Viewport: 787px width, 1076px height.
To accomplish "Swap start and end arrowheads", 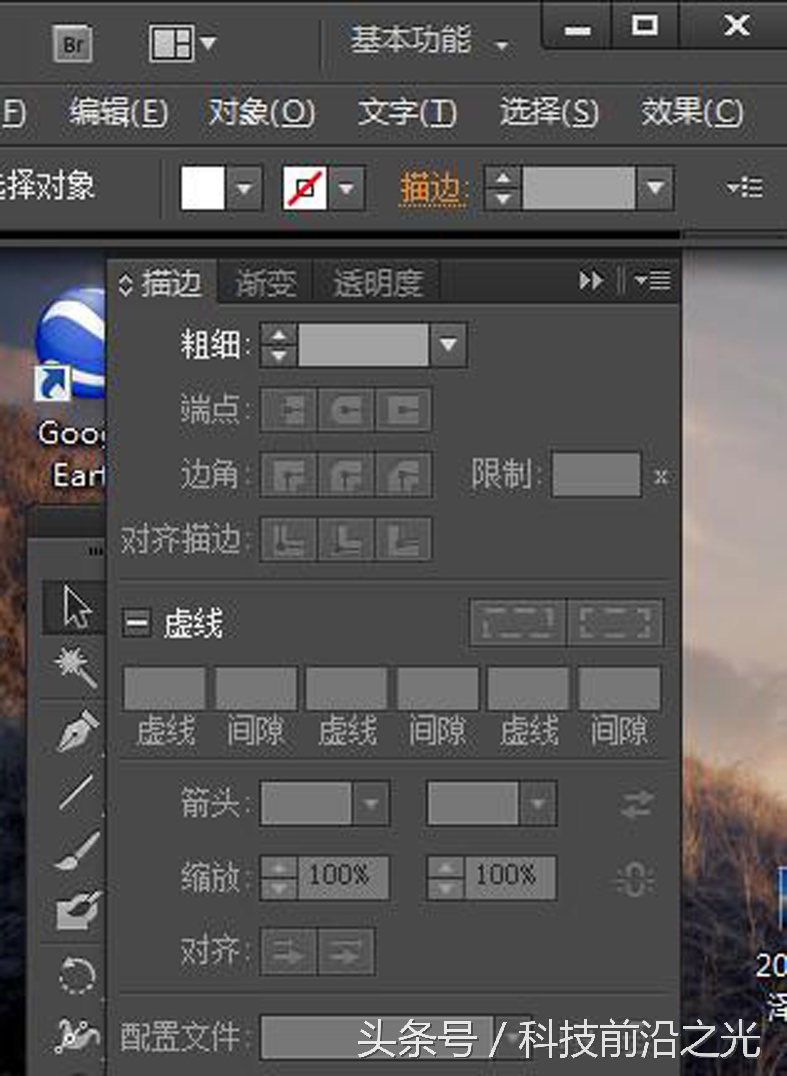I will [x=637, y=804].
